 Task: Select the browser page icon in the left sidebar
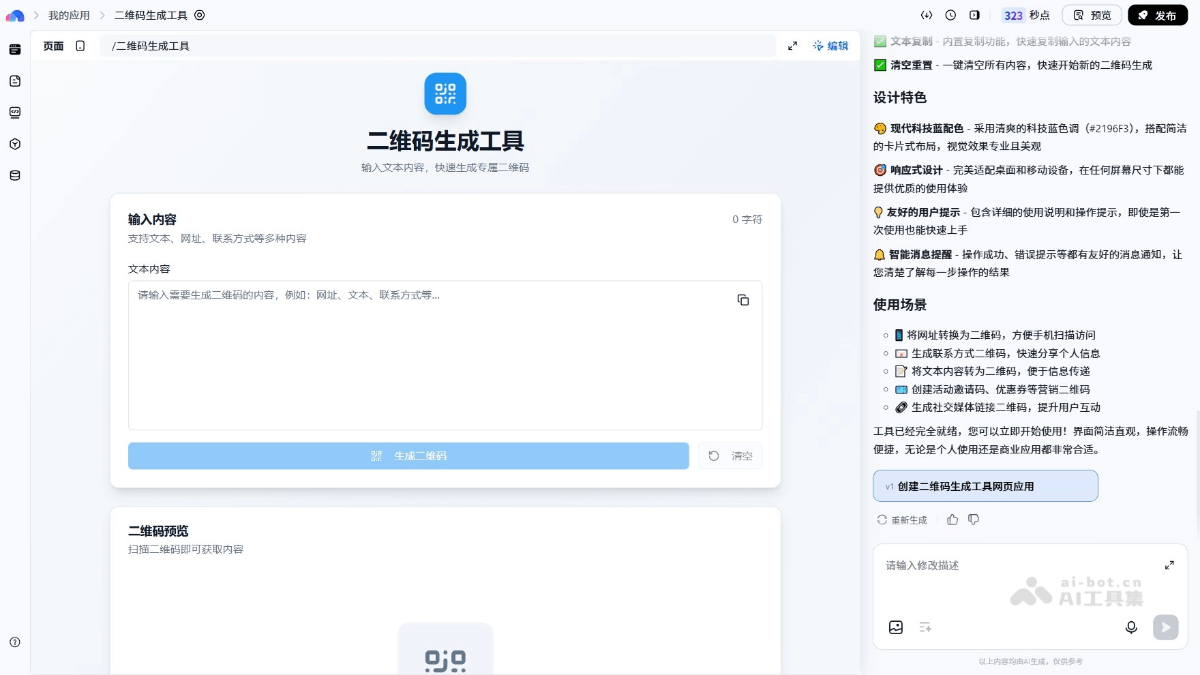click(14, 48)
